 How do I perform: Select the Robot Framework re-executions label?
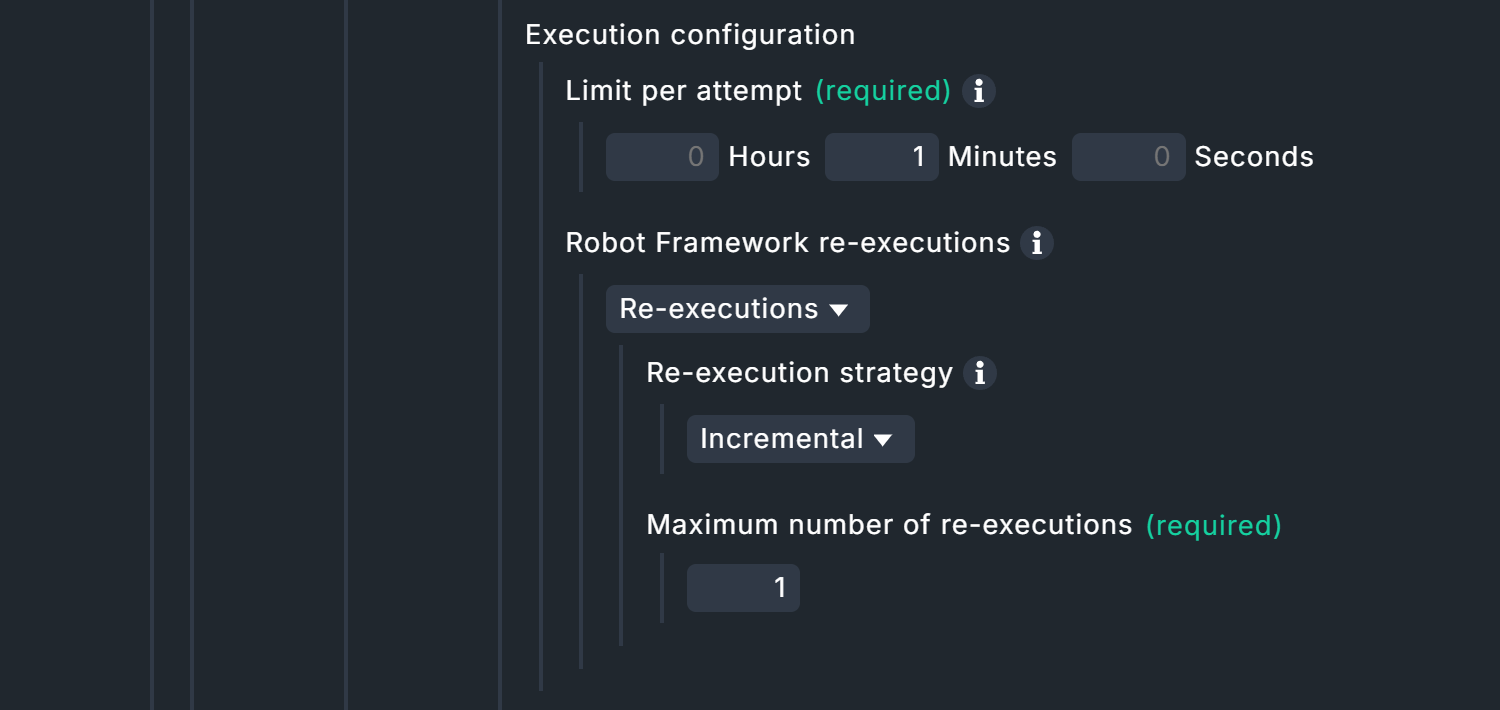[786, 243]
